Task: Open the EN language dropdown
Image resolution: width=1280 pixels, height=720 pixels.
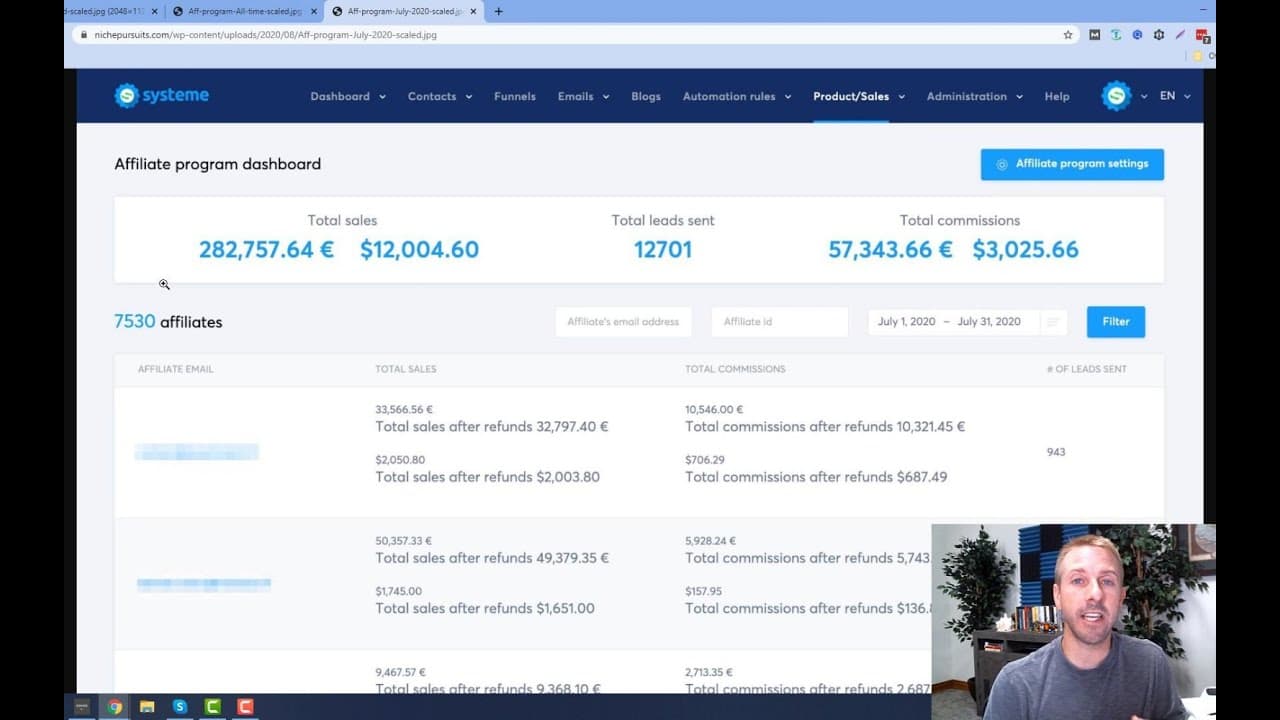Action: (1175, 96)
